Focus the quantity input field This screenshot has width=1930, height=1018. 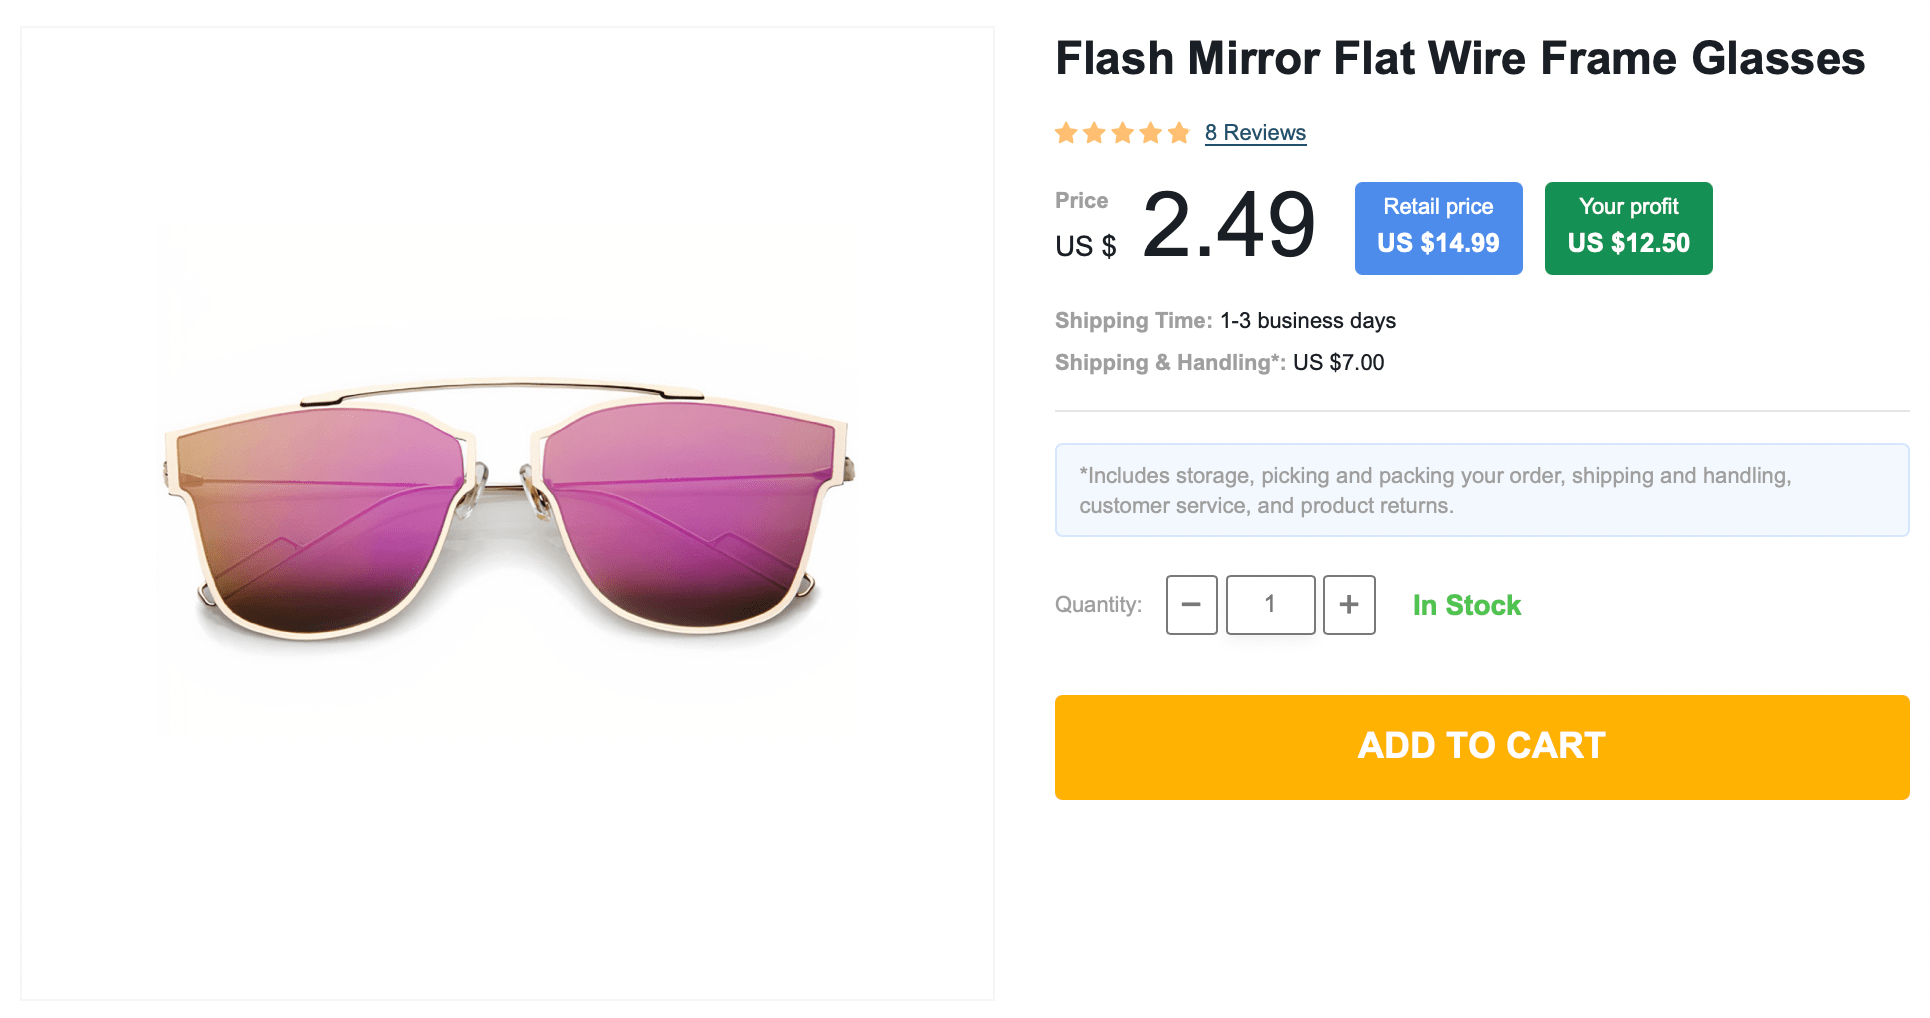click(x=1270, y=605)
